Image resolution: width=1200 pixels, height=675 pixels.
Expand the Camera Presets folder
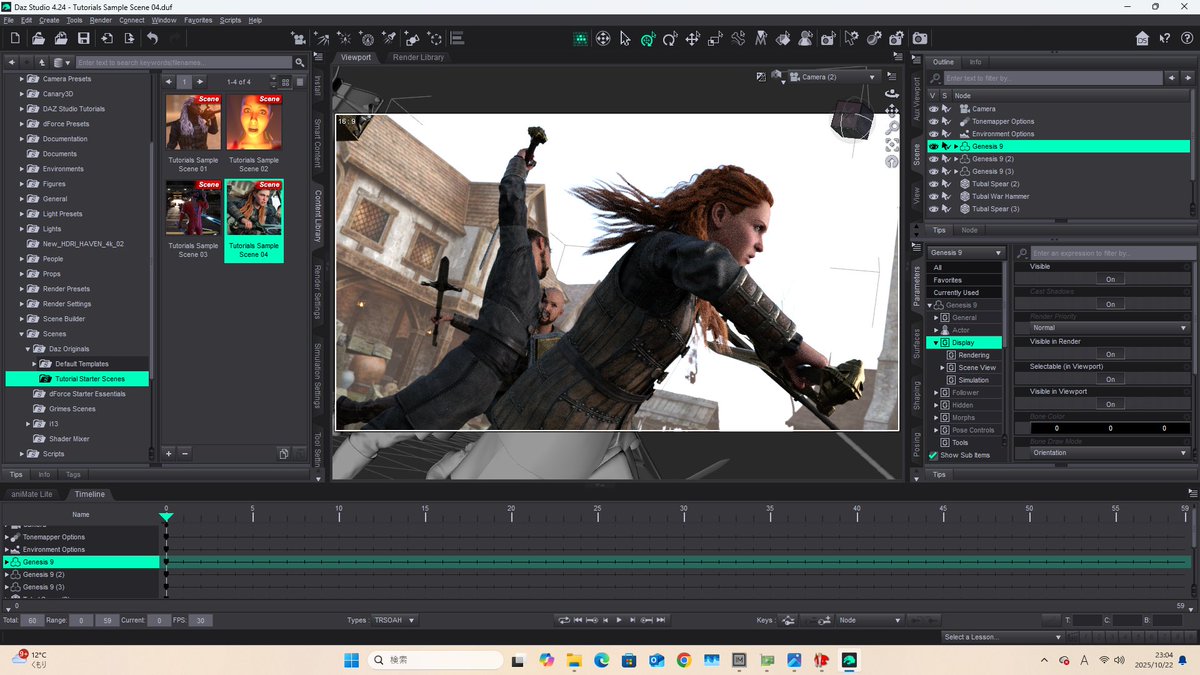[22, 79]
